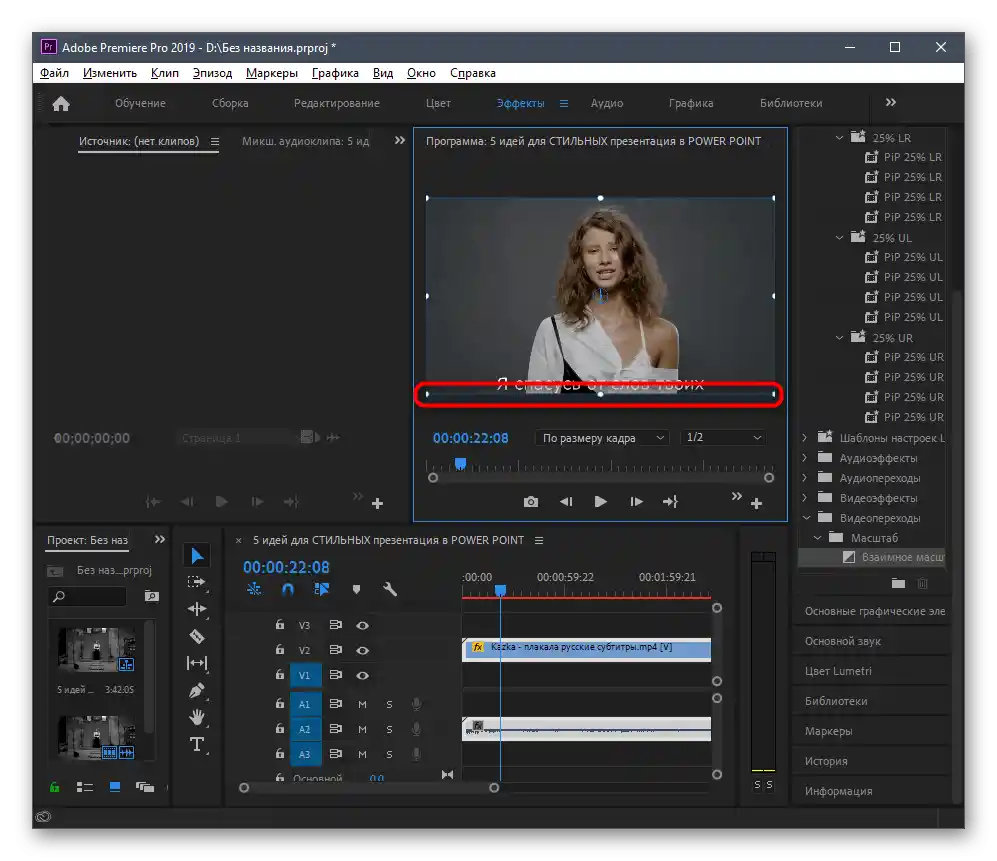Image resolution: width=997 pixels, height=861 pixels.
Task: Click the Home icon in workspace bar
Action: [61, 103]
